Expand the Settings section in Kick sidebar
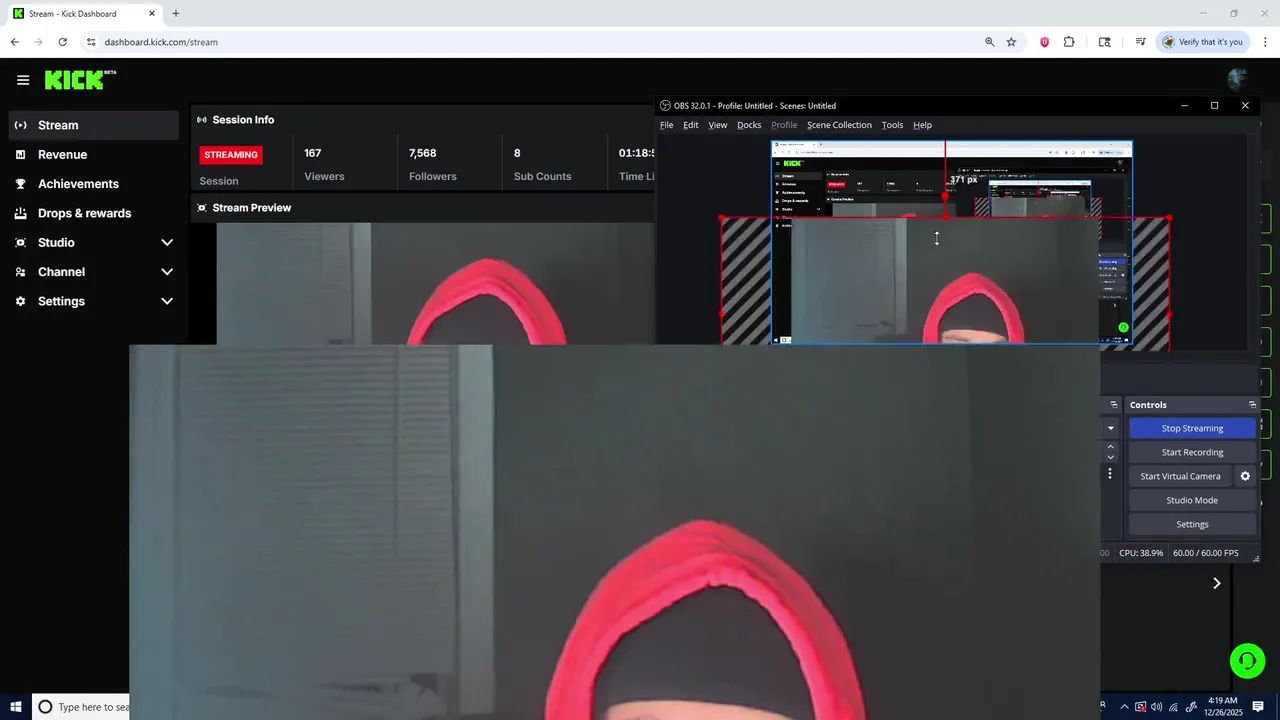 click(x=167, y=301)
